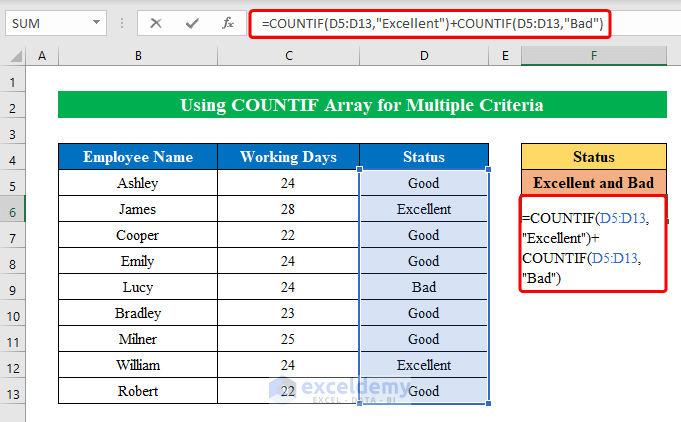Select column D header
Screen dimensions: 681x422
click(424, 56)
